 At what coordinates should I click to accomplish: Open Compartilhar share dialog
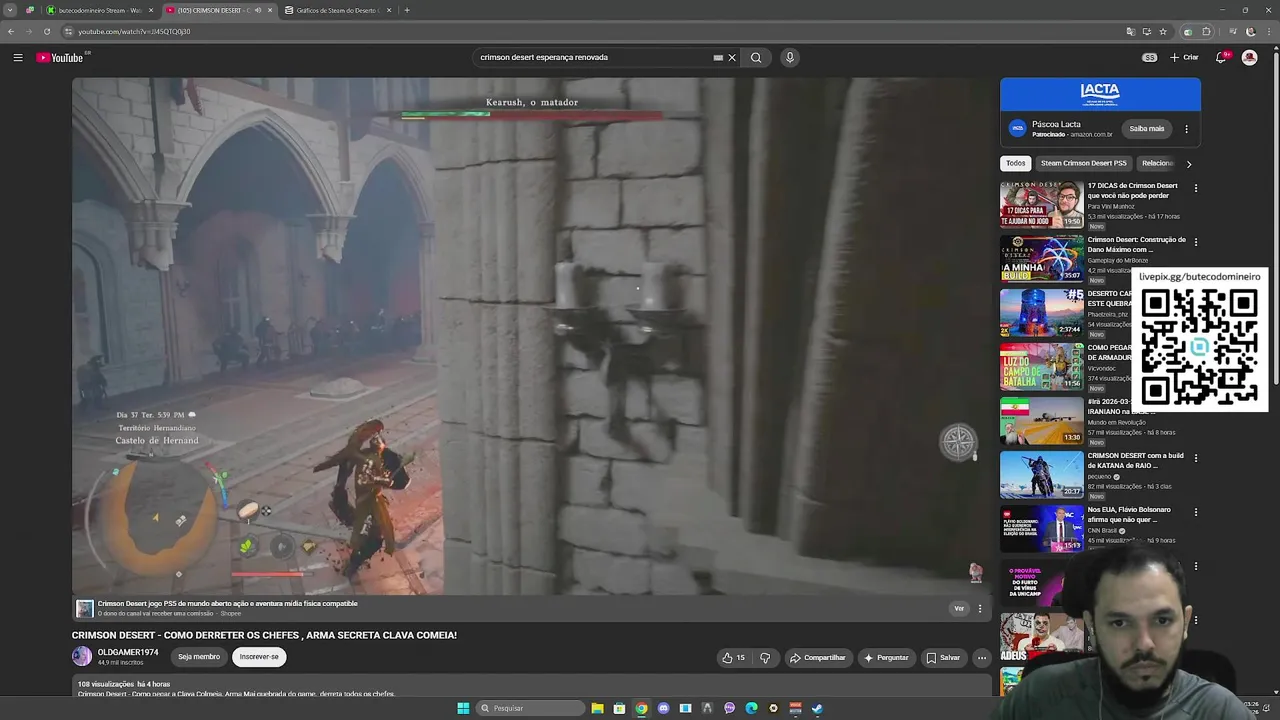(818, 658)
